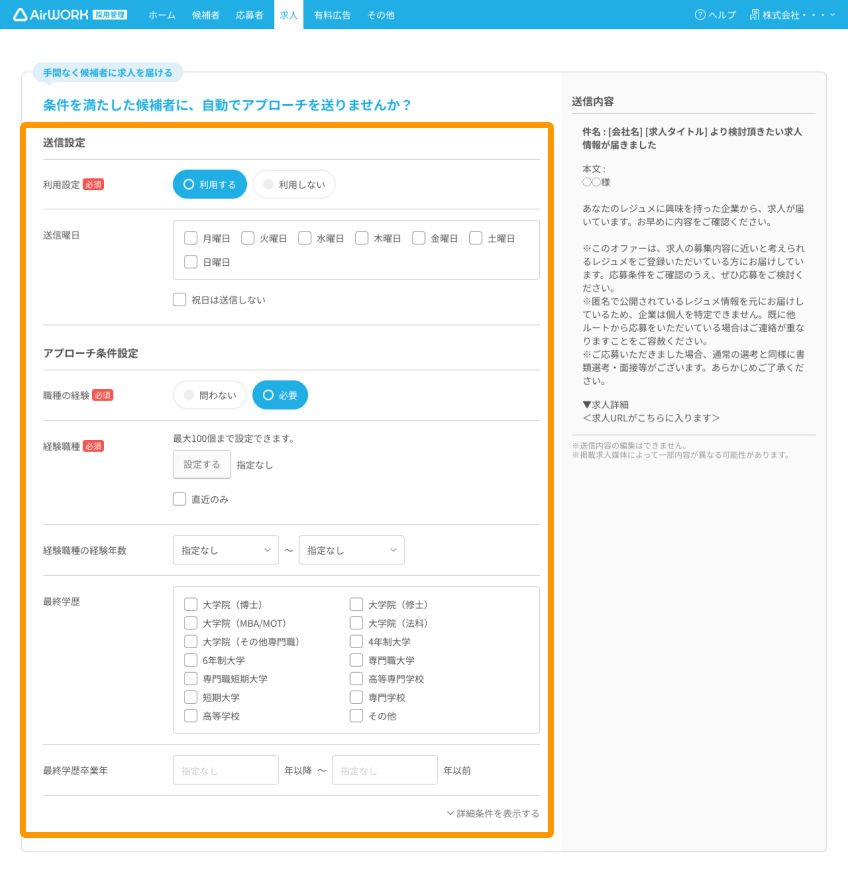This screenshot has width=848, height=874.
Task: Check 大学院（修士）
Action: point(356,604)
